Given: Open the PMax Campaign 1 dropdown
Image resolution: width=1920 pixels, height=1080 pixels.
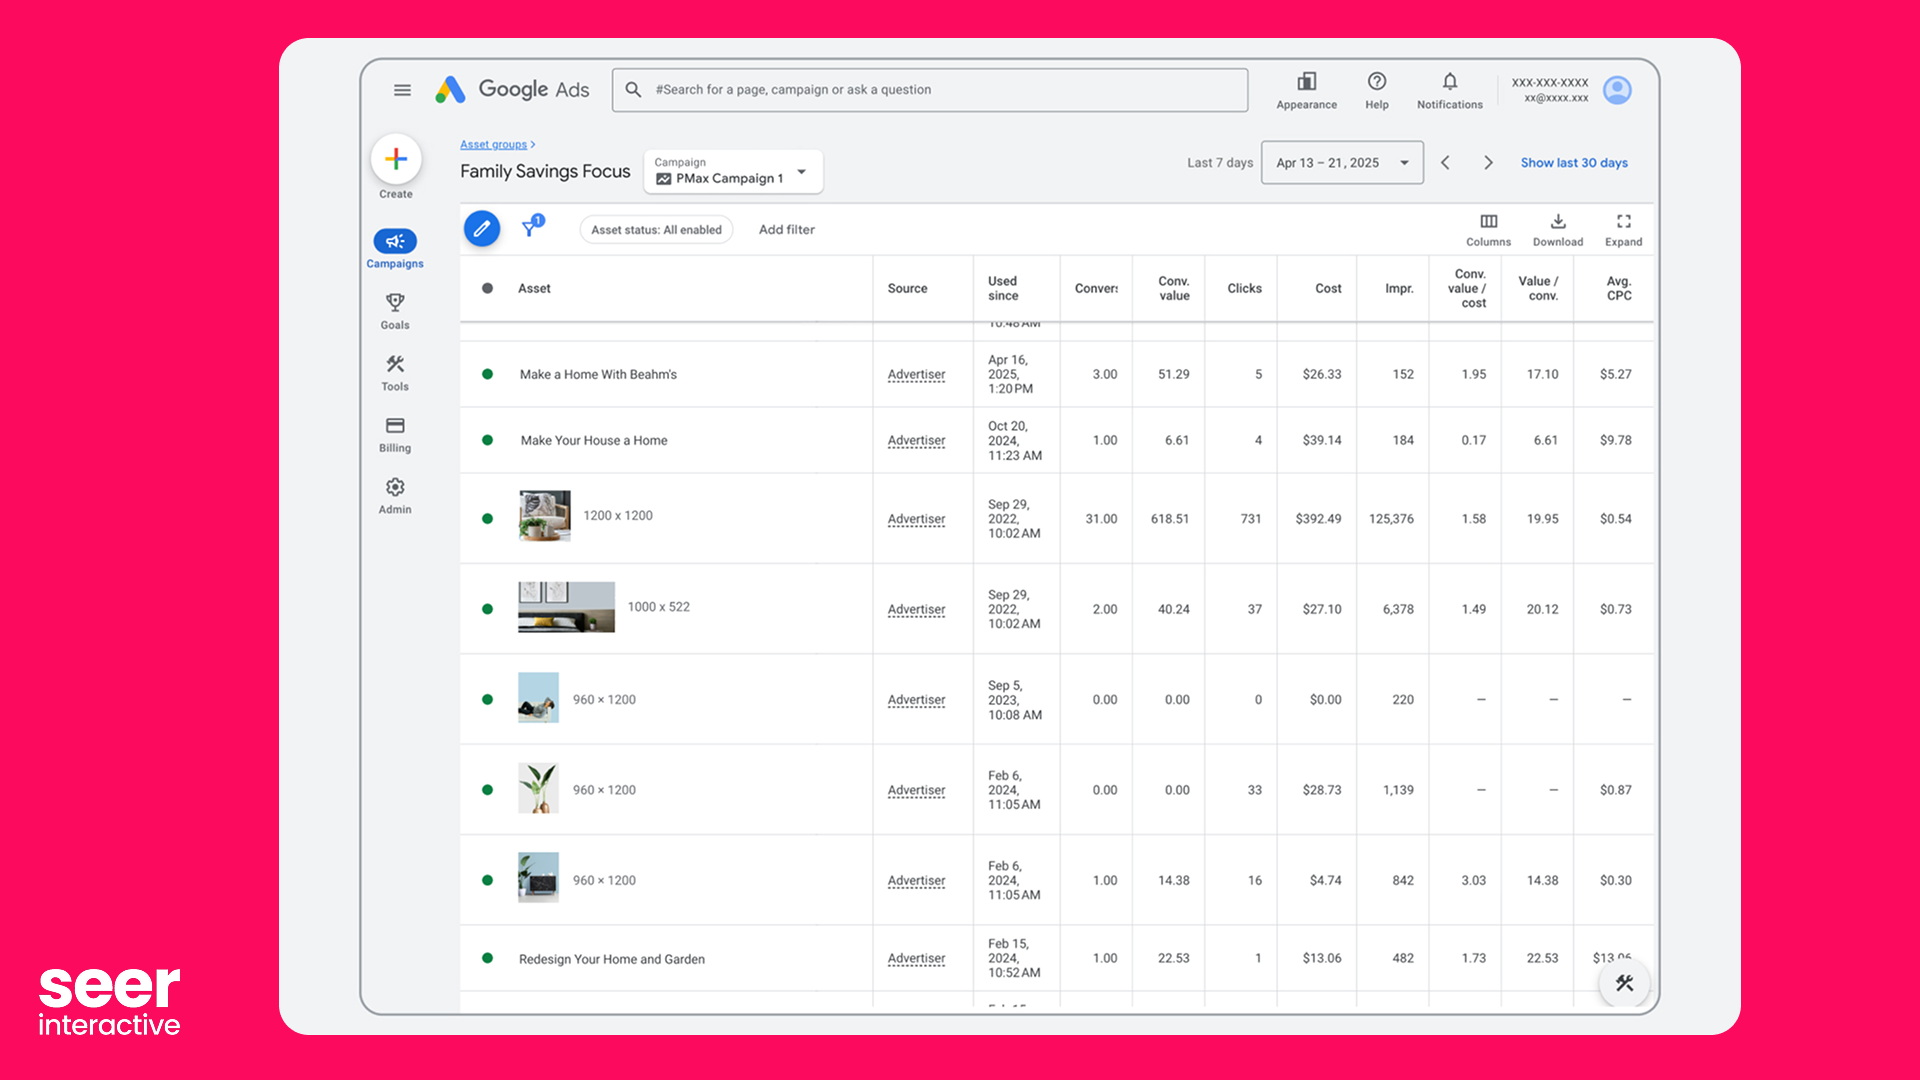Looking at the screenshot, I should [733, 172].
